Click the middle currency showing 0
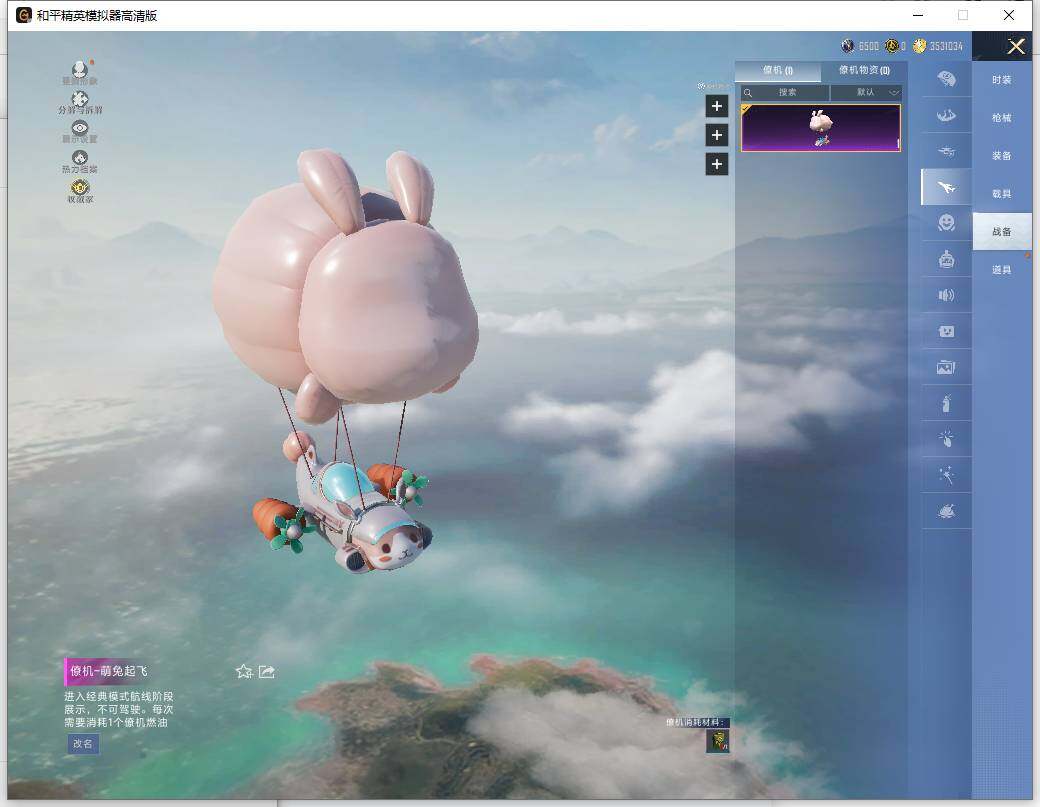1040x807 pixels. pos(895,46)
